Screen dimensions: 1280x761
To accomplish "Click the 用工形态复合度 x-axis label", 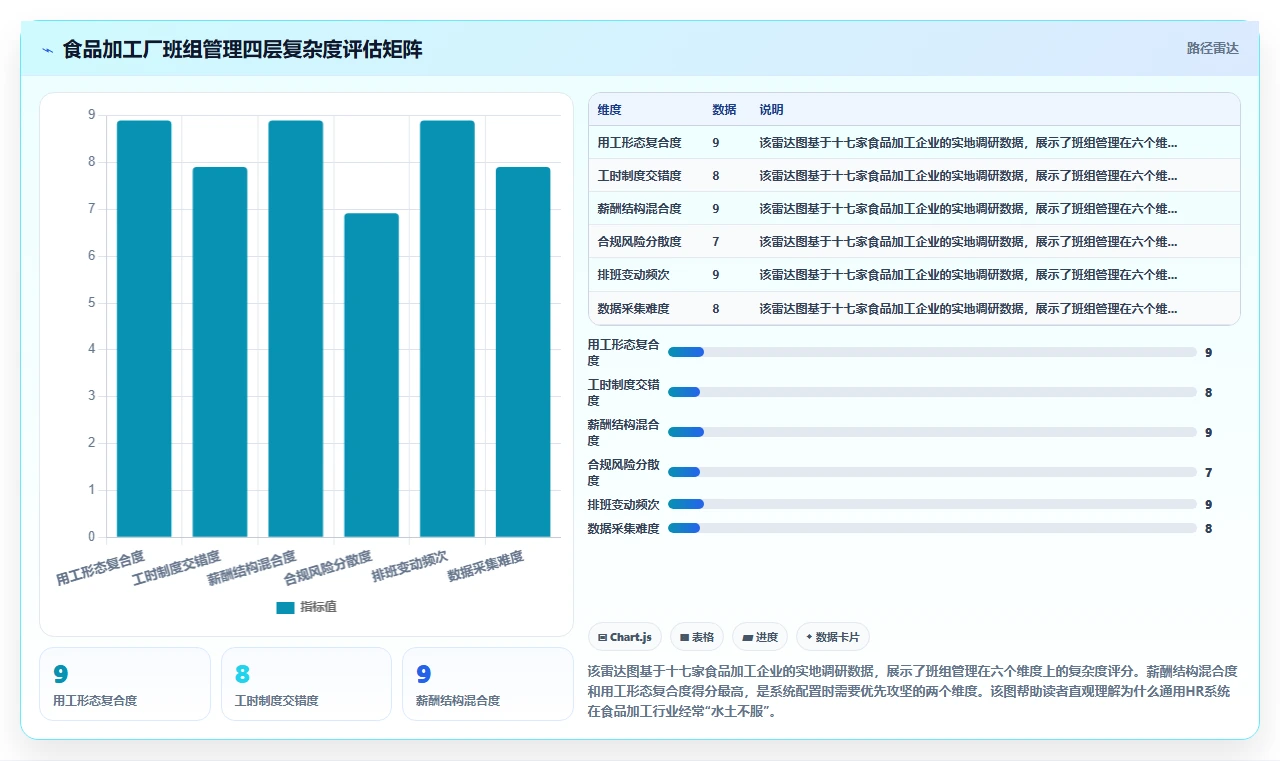I will [100, 567].
